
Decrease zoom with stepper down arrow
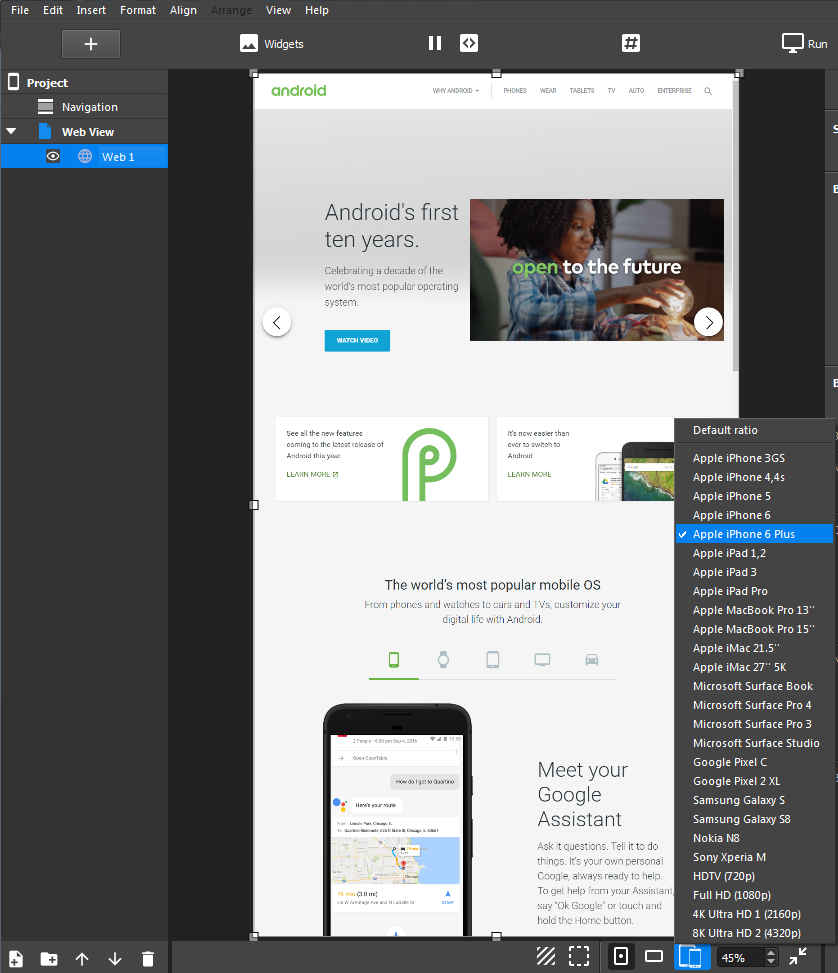tap(771, 962)
